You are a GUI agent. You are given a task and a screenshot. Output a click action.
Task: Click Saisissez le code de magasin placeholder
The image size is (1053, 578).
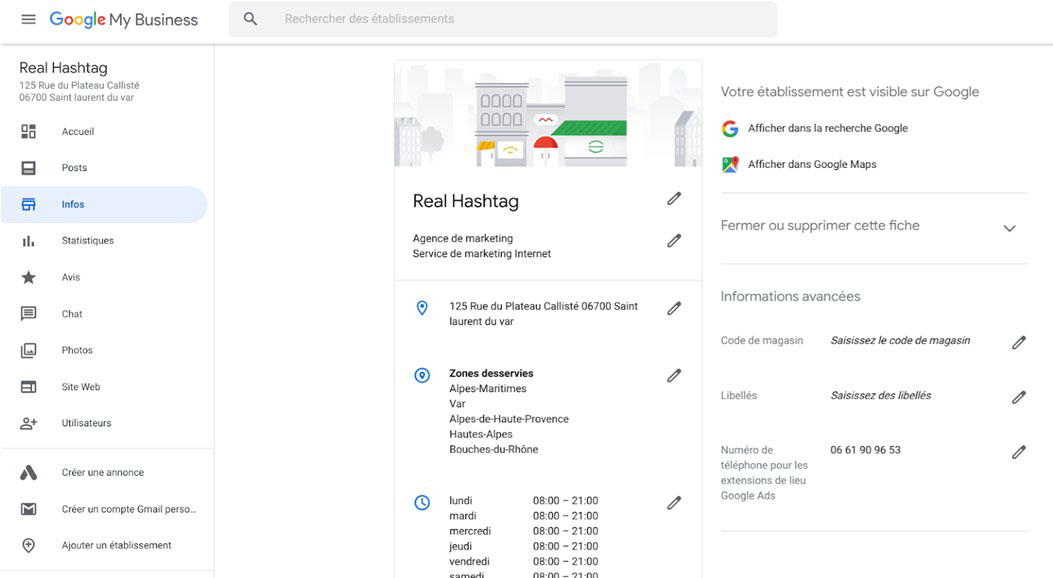(x=900, y=340)
